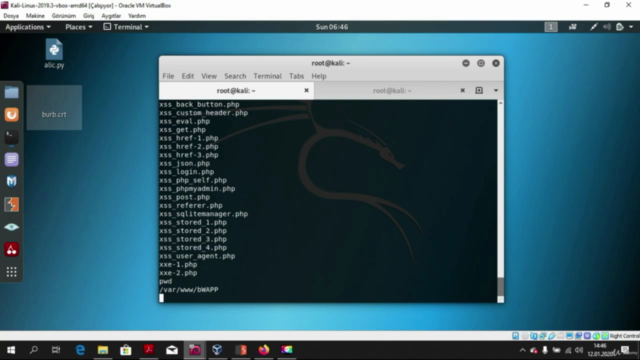Screen dimensions: 640x360
Task: Launch the orange Firefox ESR dock icon
Action: (11, 115)
